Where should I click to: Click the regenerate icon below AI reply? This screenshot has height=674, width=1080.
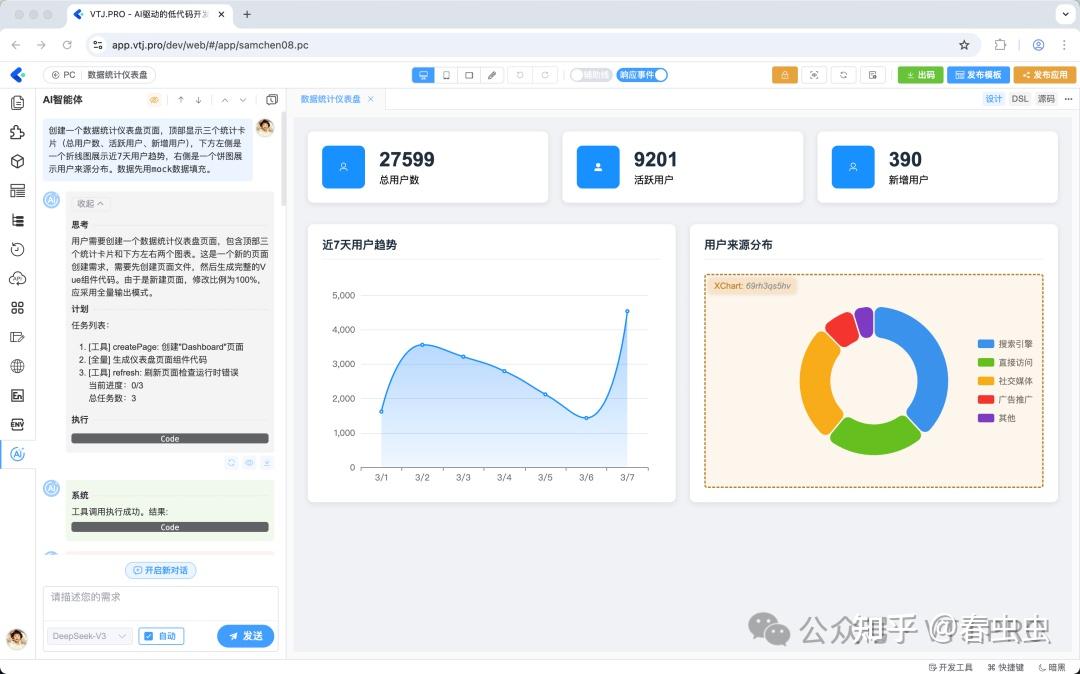pyautogui.click(x=231, y=463)
